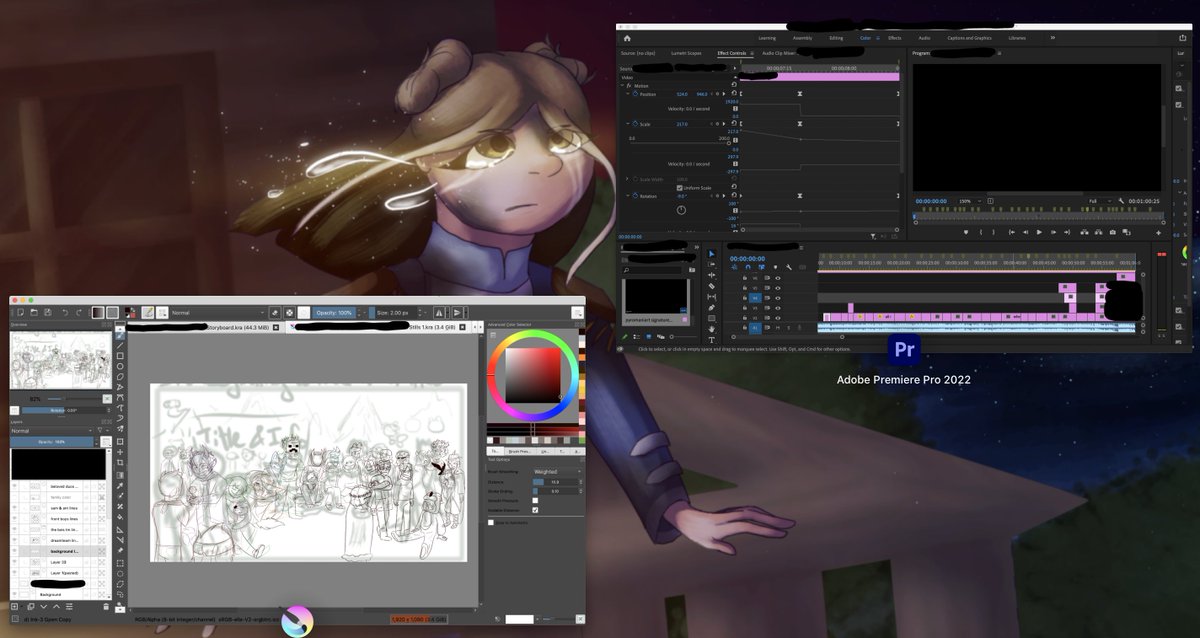The image size is (1200, 638).
Task: Toggle Position stopwatch animation
Action: point(635,94)
